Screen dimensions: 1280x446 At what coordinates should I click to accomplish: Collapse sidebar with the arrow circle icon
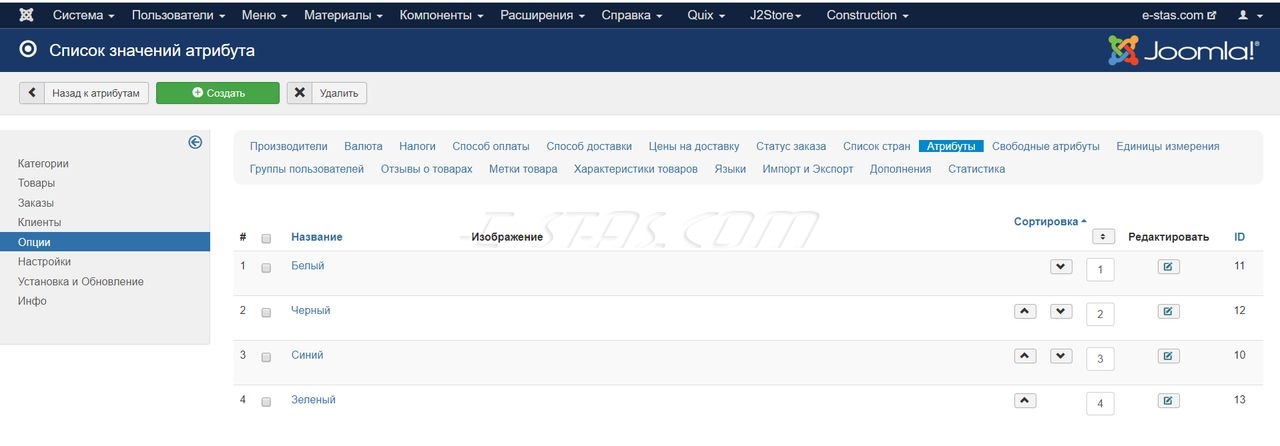point(195,142)
